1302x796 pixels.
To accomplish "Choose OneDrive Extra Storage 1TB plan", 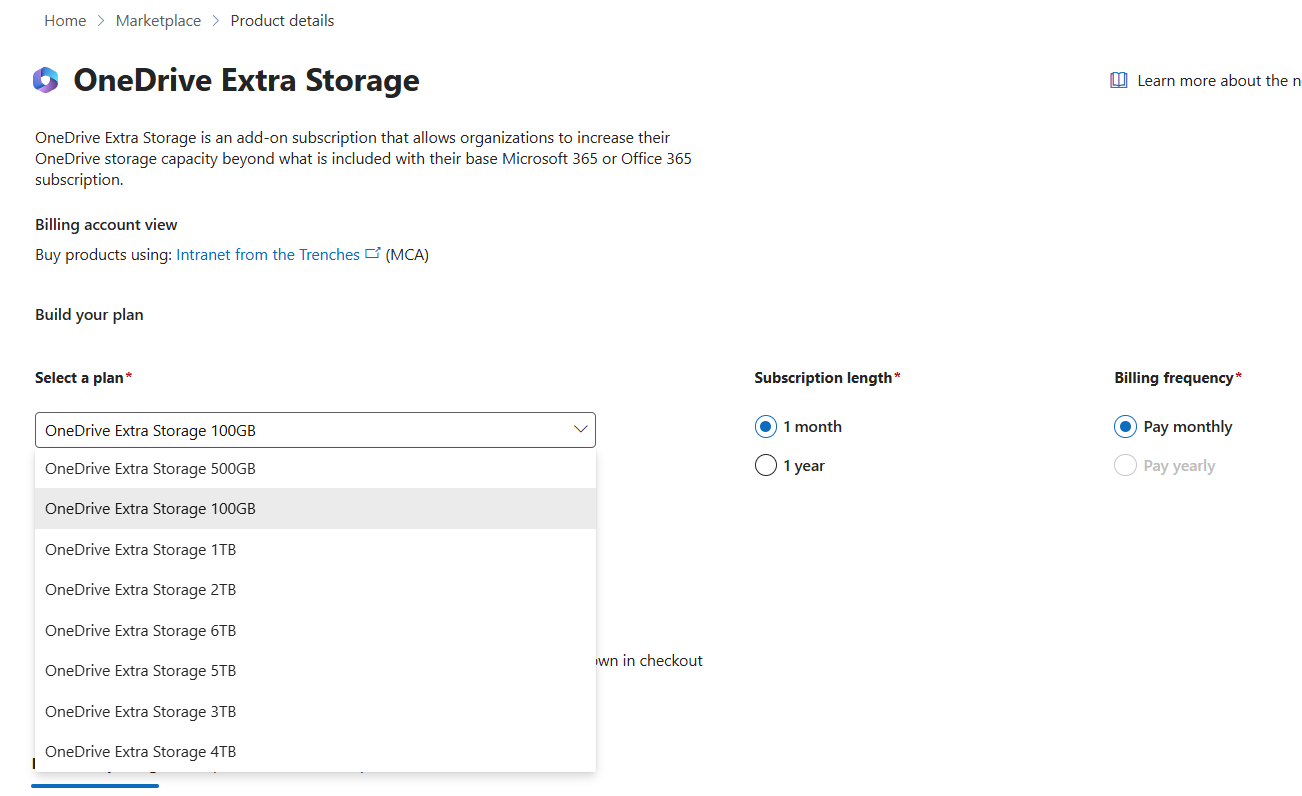I will click(x=315, y=550).
